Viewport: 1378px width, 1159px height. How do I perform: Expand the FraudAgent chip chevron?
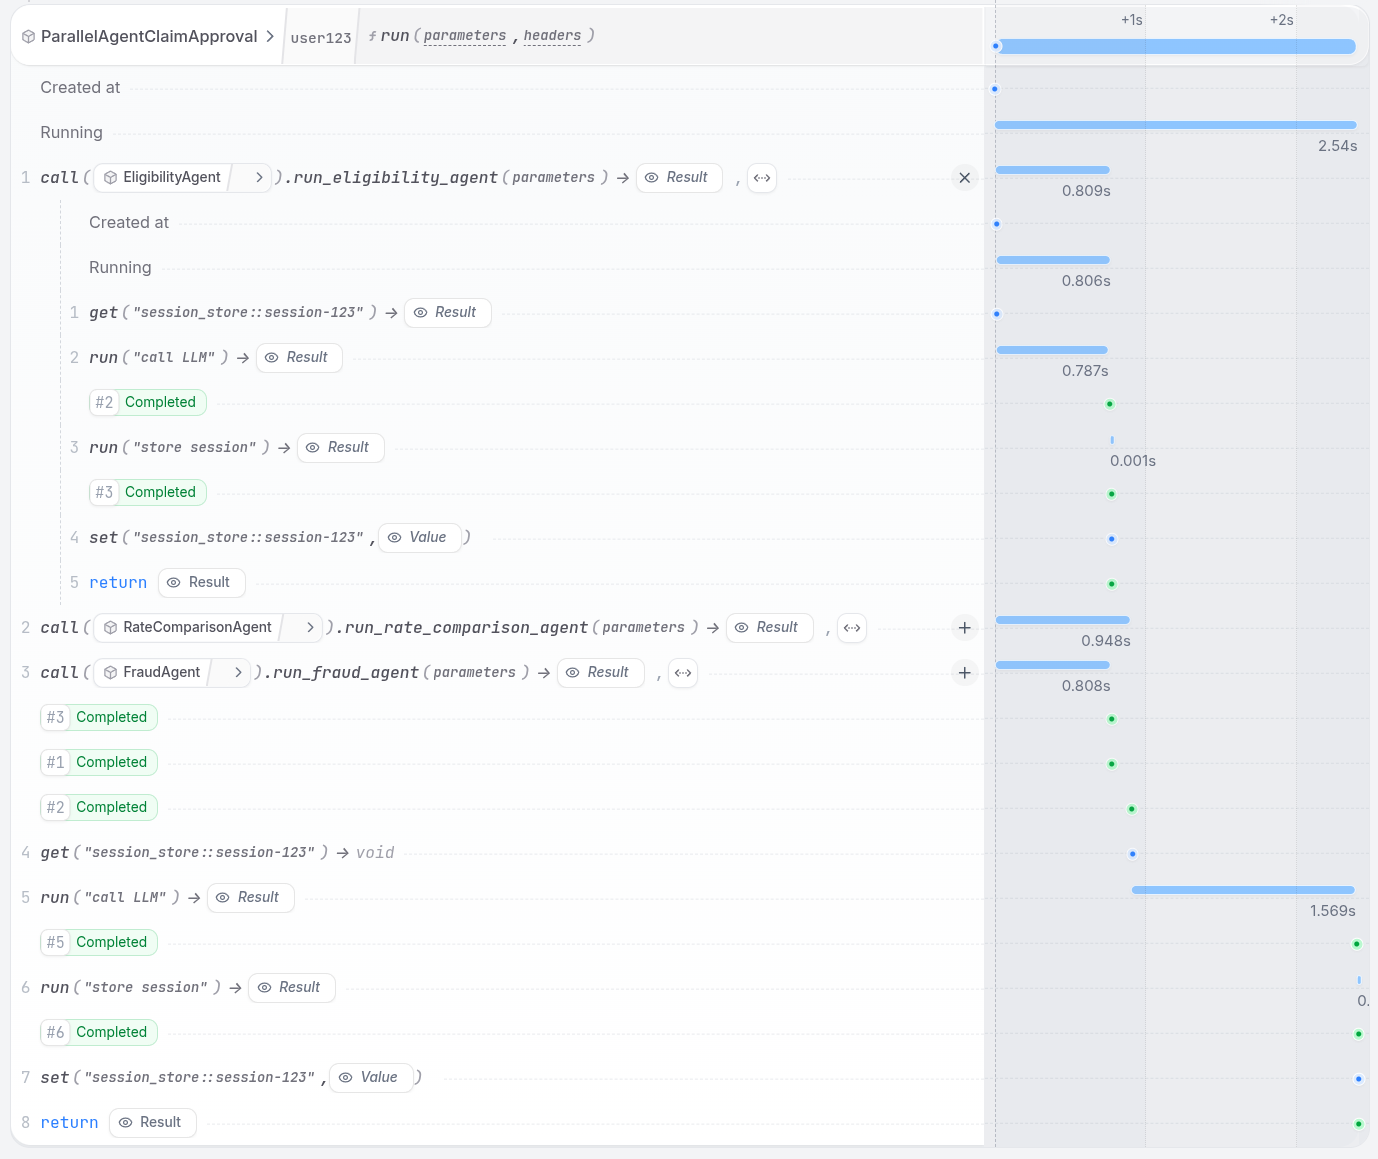click(238, 672)
